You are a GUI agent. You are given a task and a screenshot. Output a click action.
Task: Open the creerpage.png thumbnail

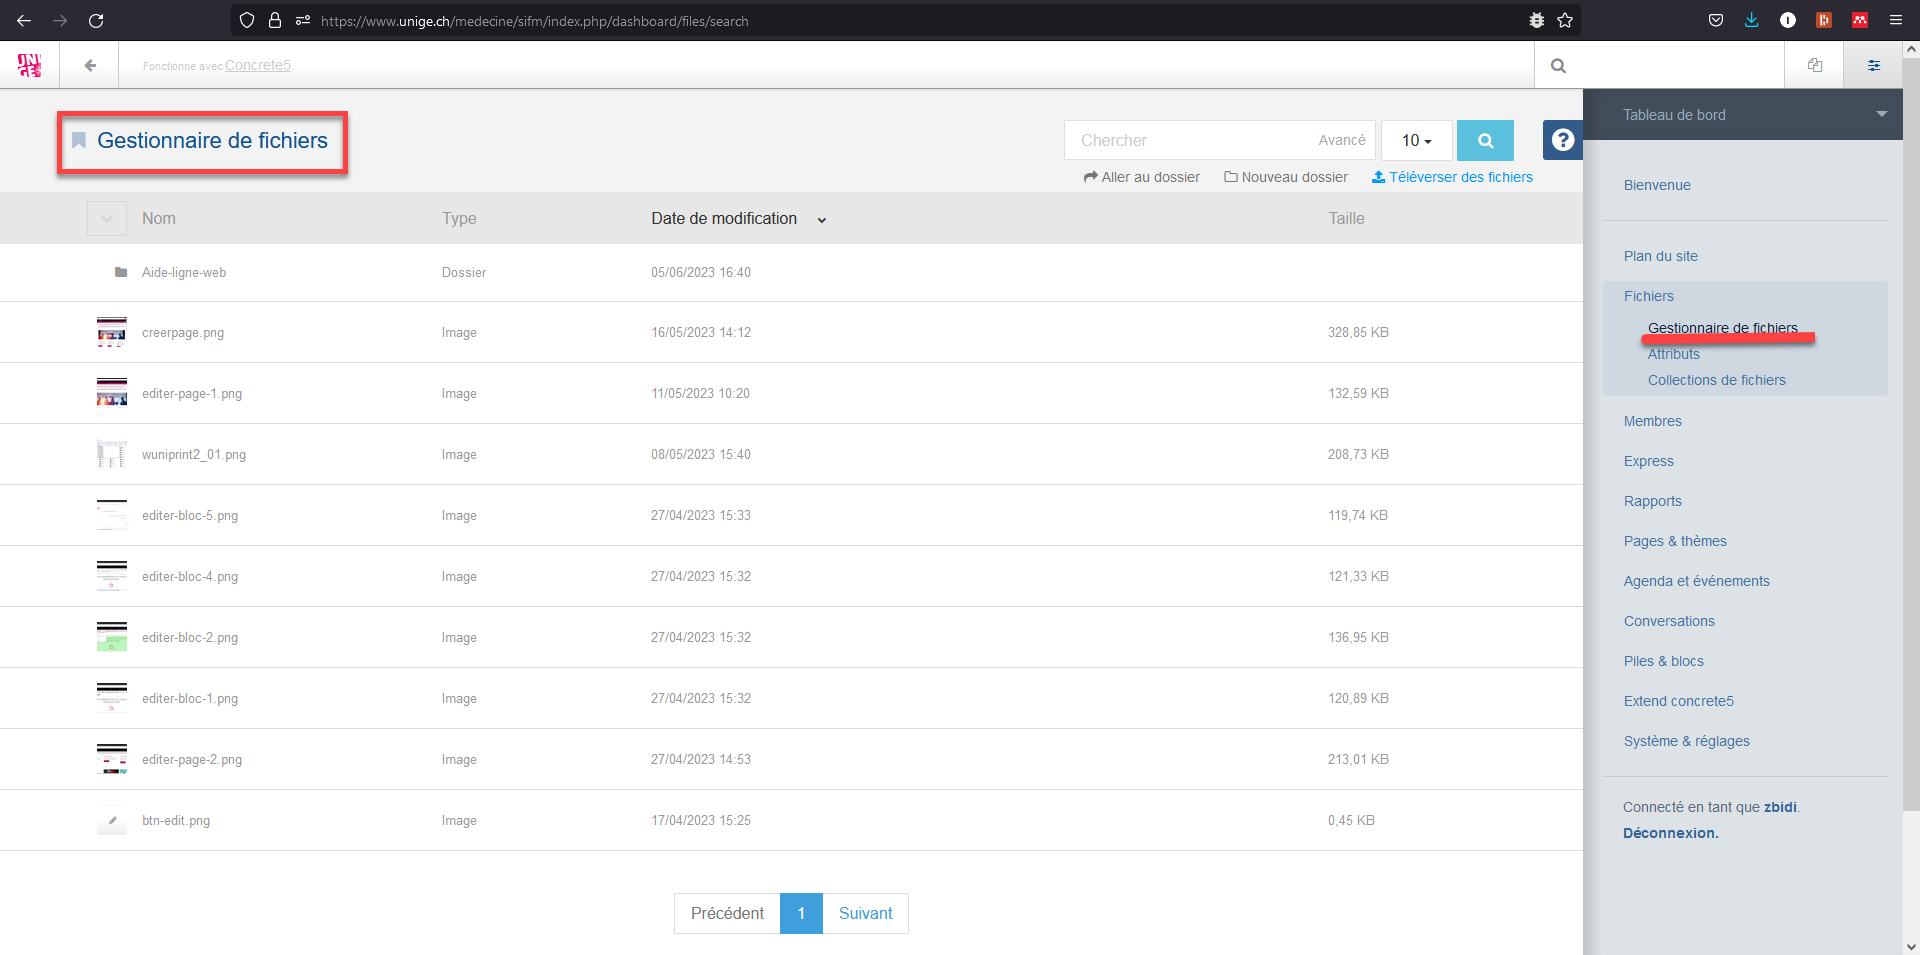pos(111,332)
